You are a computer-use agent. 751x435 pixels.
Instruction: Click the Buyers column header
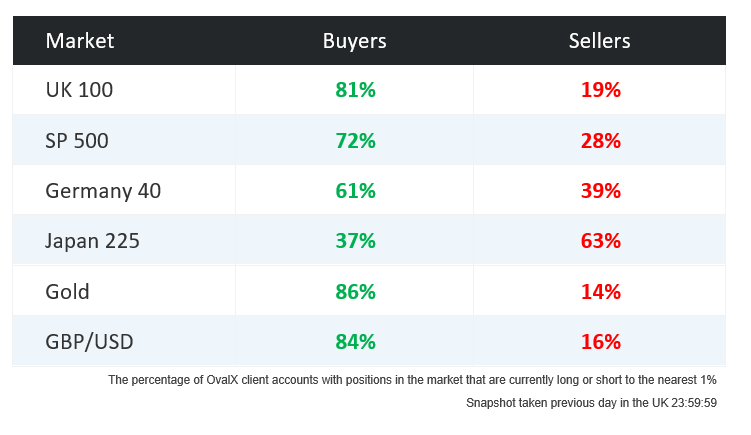pyautogui.click(x=354, y=41)
